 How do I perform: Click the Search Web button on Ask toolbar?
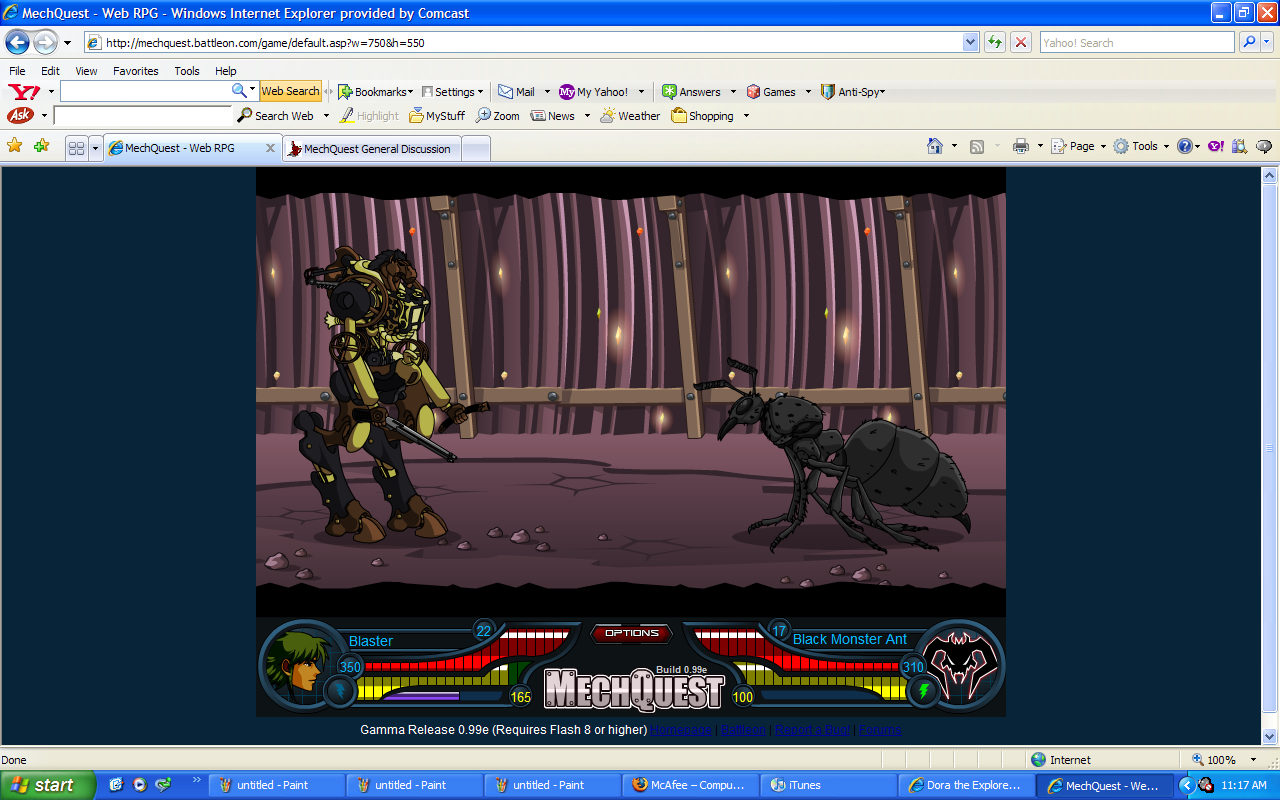(x=275, y=116)
